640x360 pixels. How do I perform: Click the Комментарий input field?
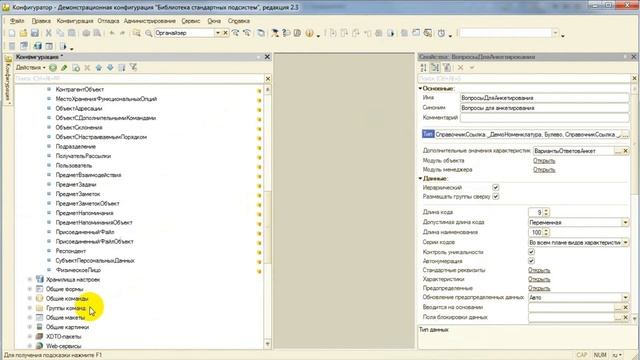[544, 118]
